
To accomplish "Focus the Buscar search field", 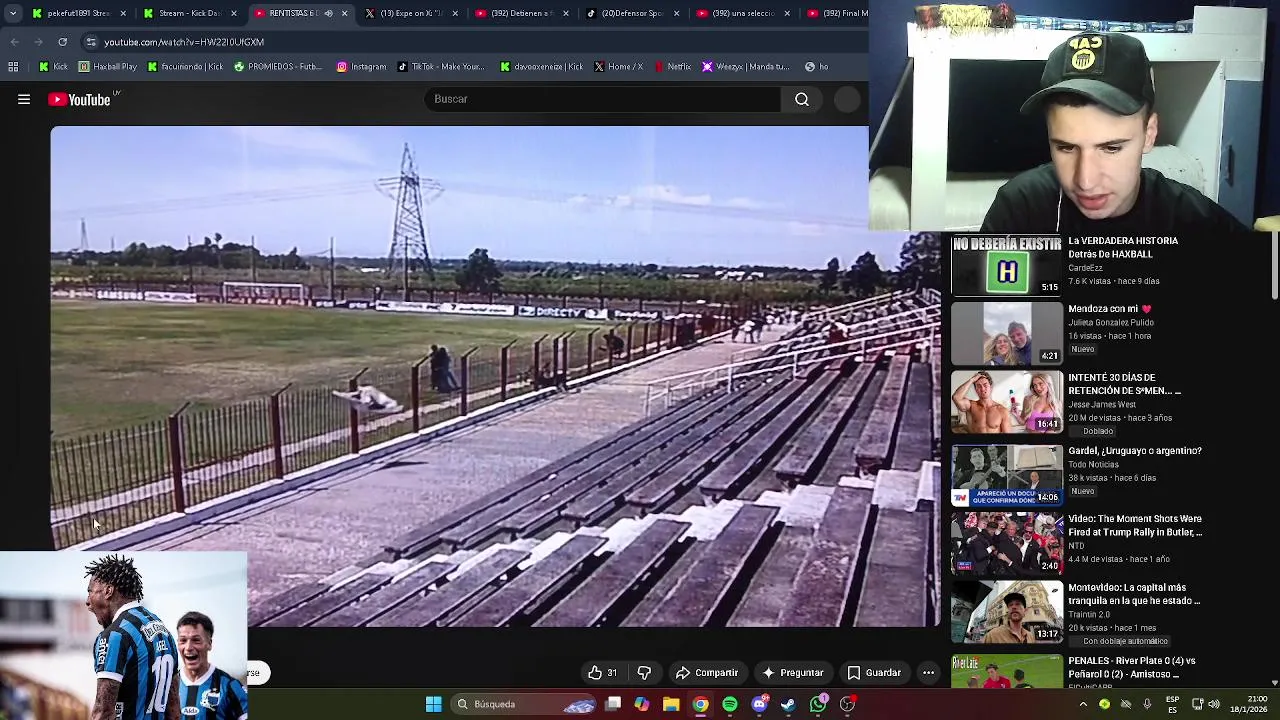I will coord(603,99).
